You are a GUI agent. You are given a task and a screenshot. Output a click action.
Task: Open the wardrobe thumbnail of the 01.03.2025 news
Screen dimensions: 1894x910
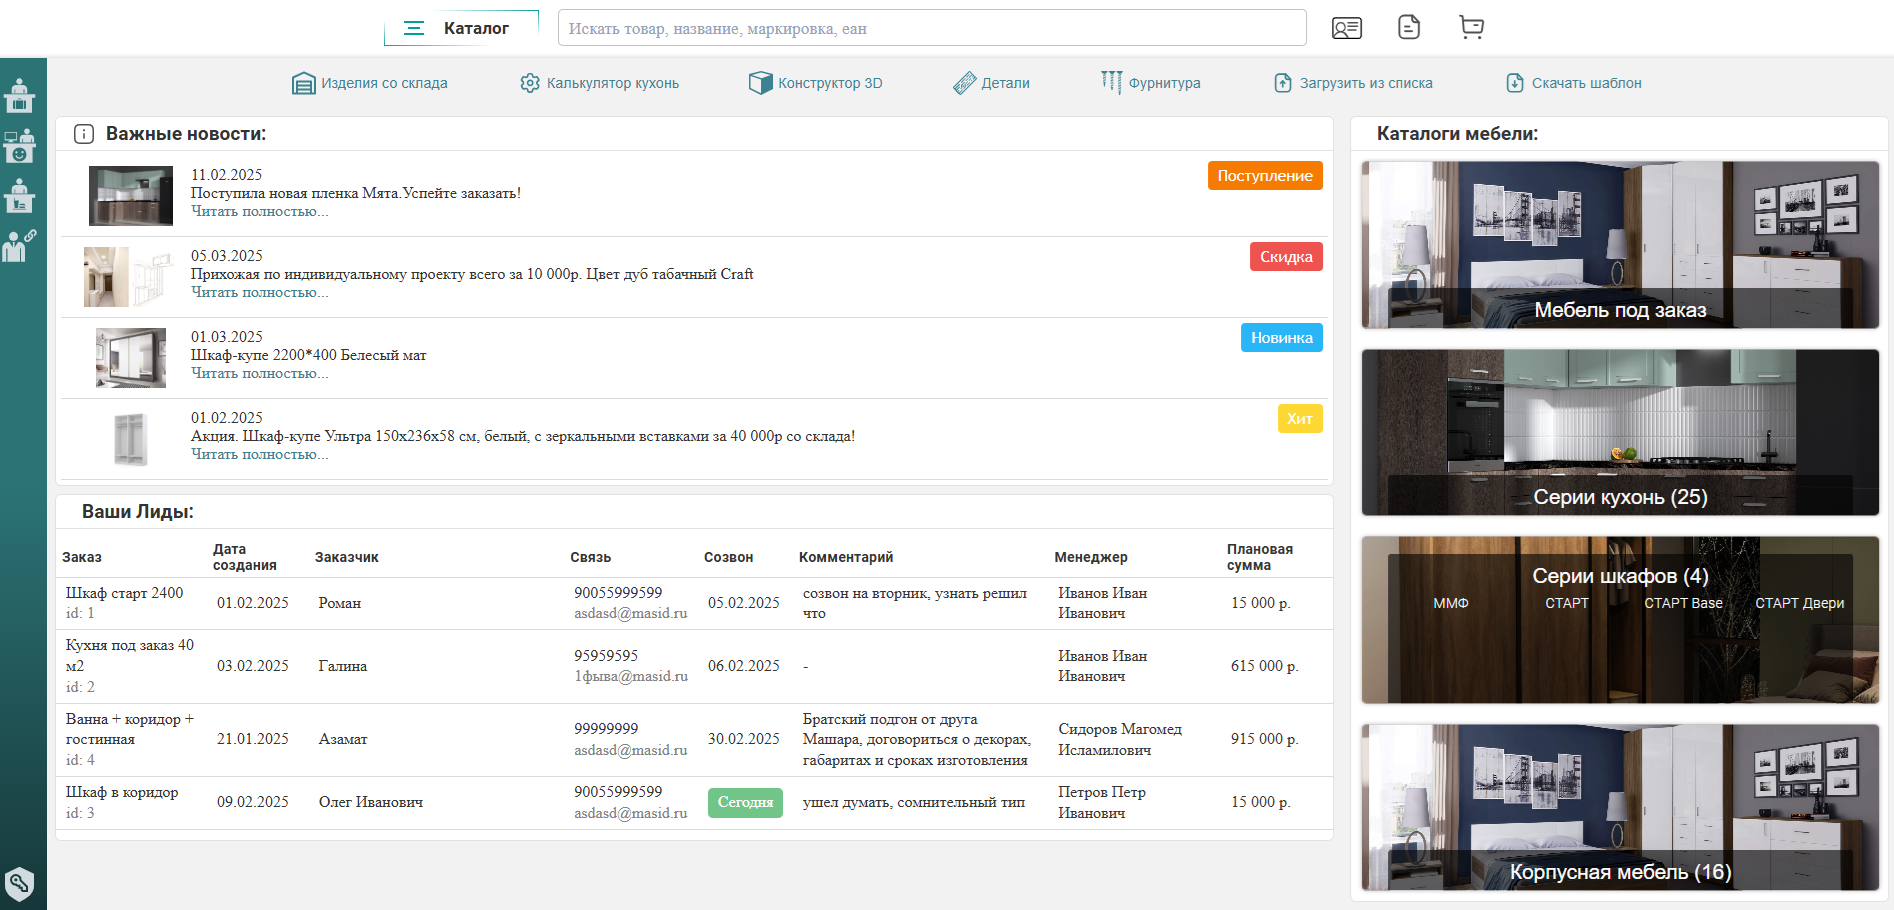pyautogui.click(x=131, y=357)
